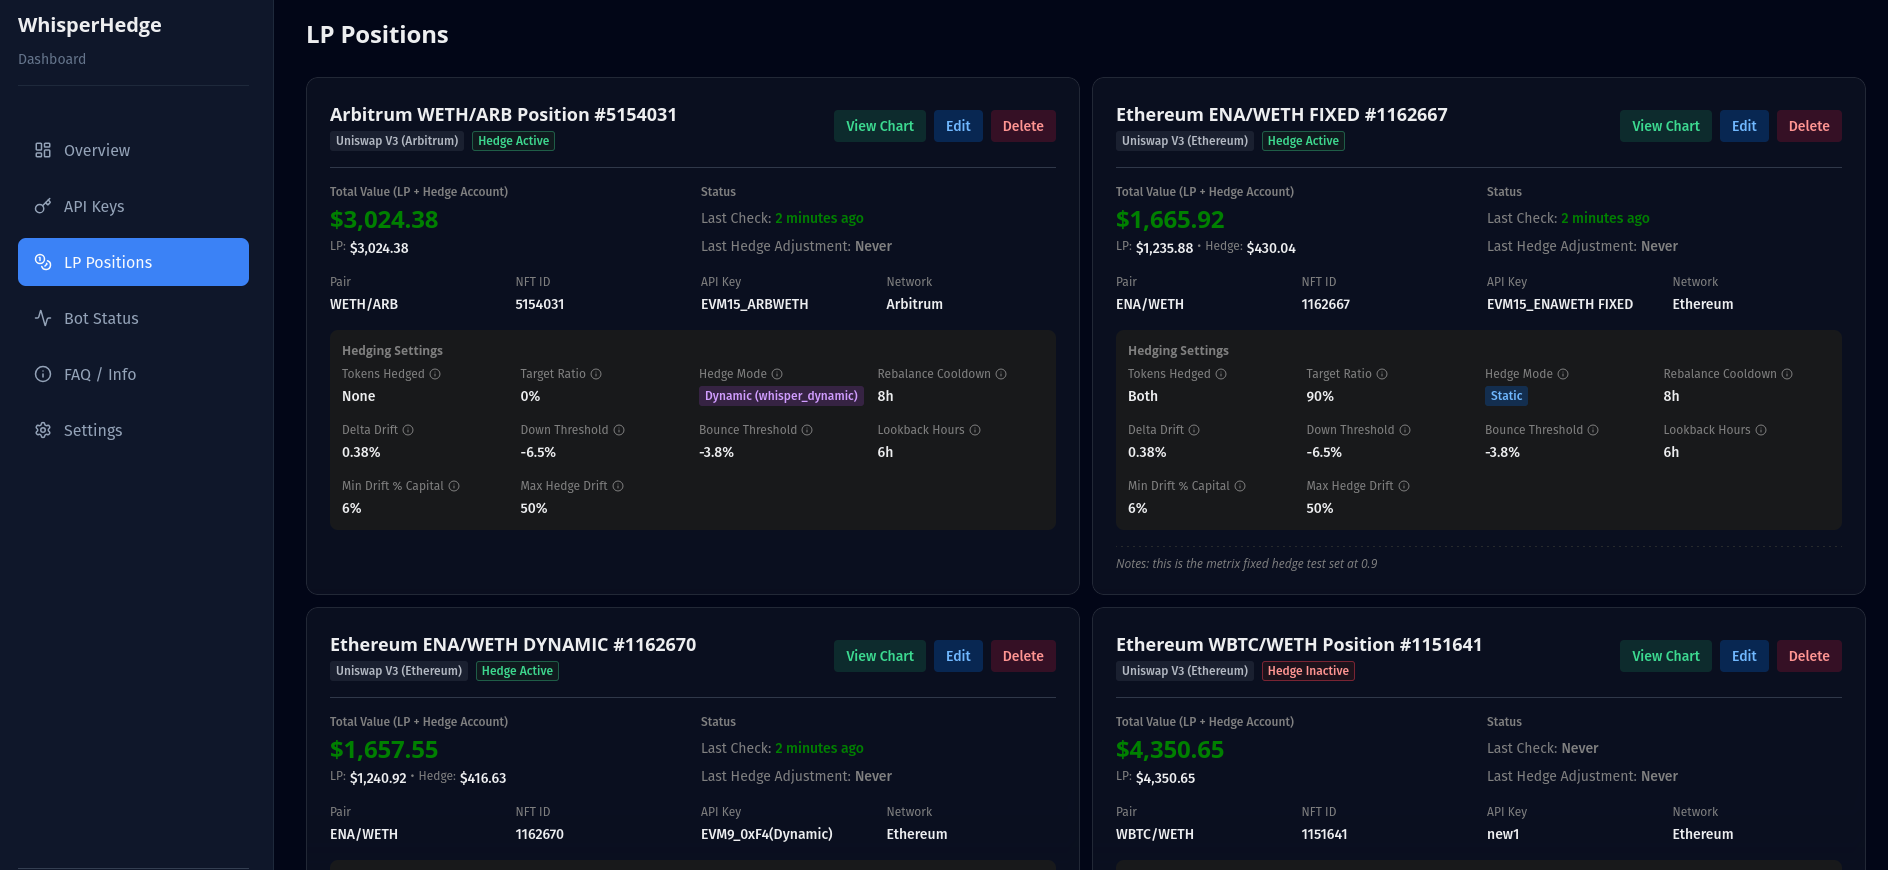This screenshot has height=870, width=1888.
Task: Click the Delta Drift info icon on the Arbitrum WETH/ARB card
Action: tap(408, 430)
